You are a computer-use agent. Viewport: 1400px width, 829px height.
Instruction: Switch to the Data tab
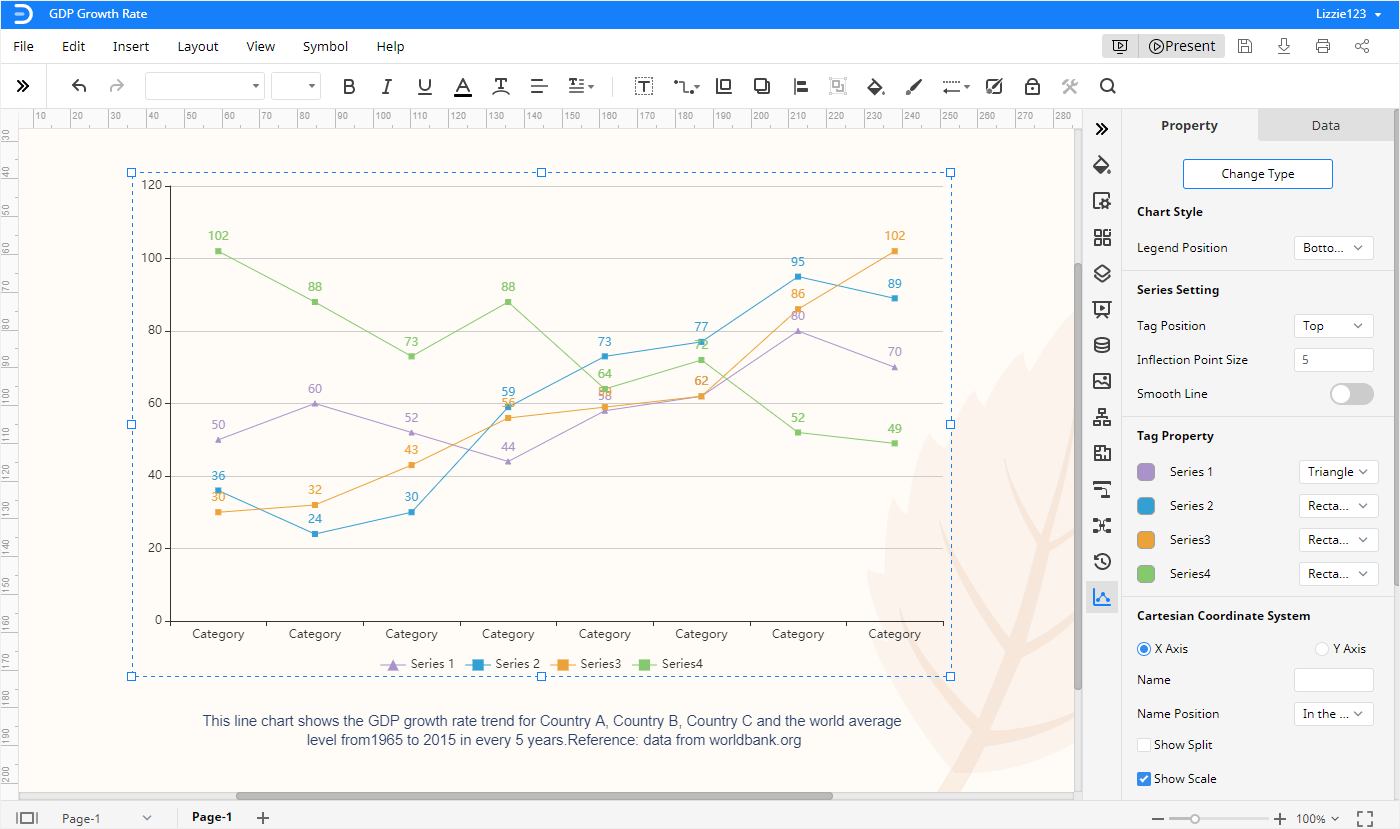1325,126
